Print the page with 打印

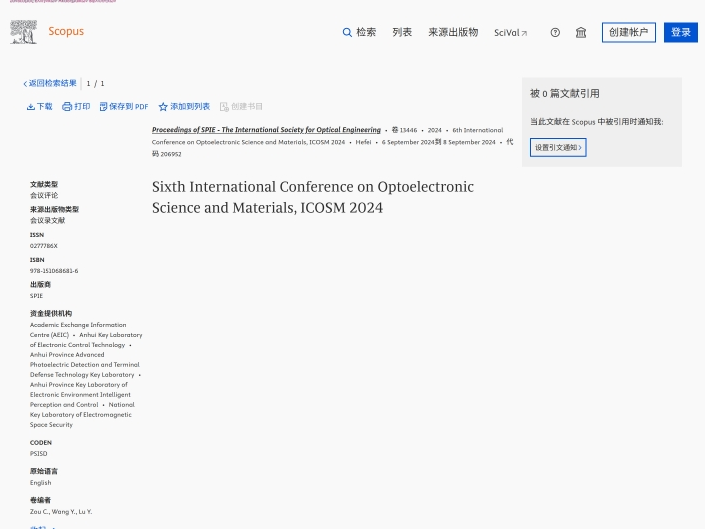click(76, 106)
